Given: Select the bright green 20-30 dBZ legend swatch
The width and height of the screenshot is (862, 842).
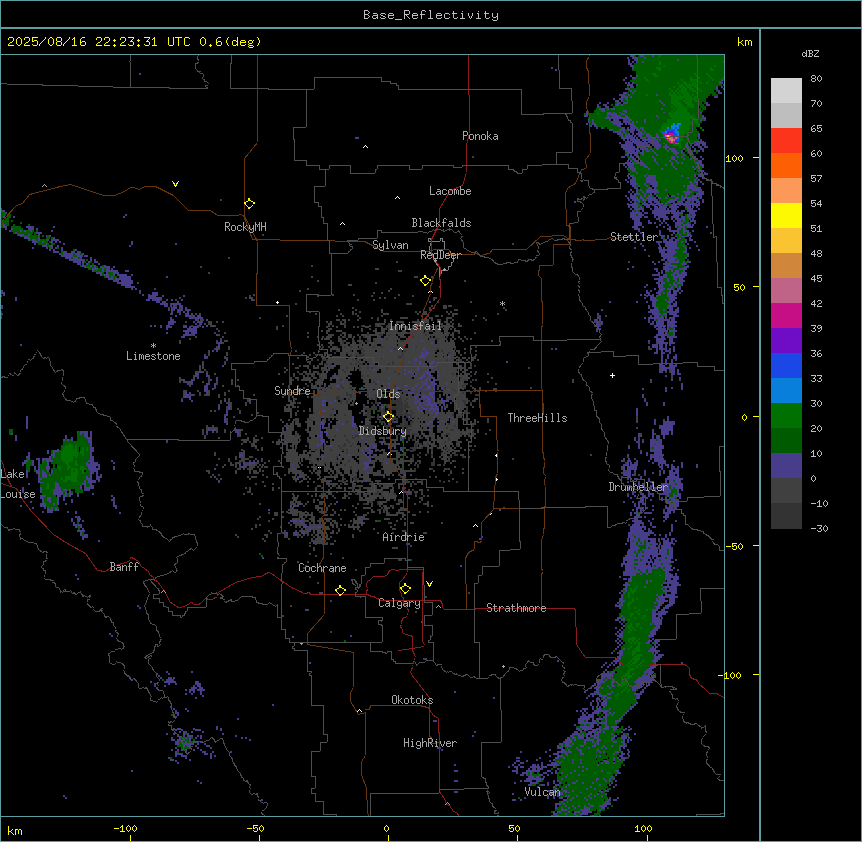Looking at the screenshot, I should click(786, 416).
